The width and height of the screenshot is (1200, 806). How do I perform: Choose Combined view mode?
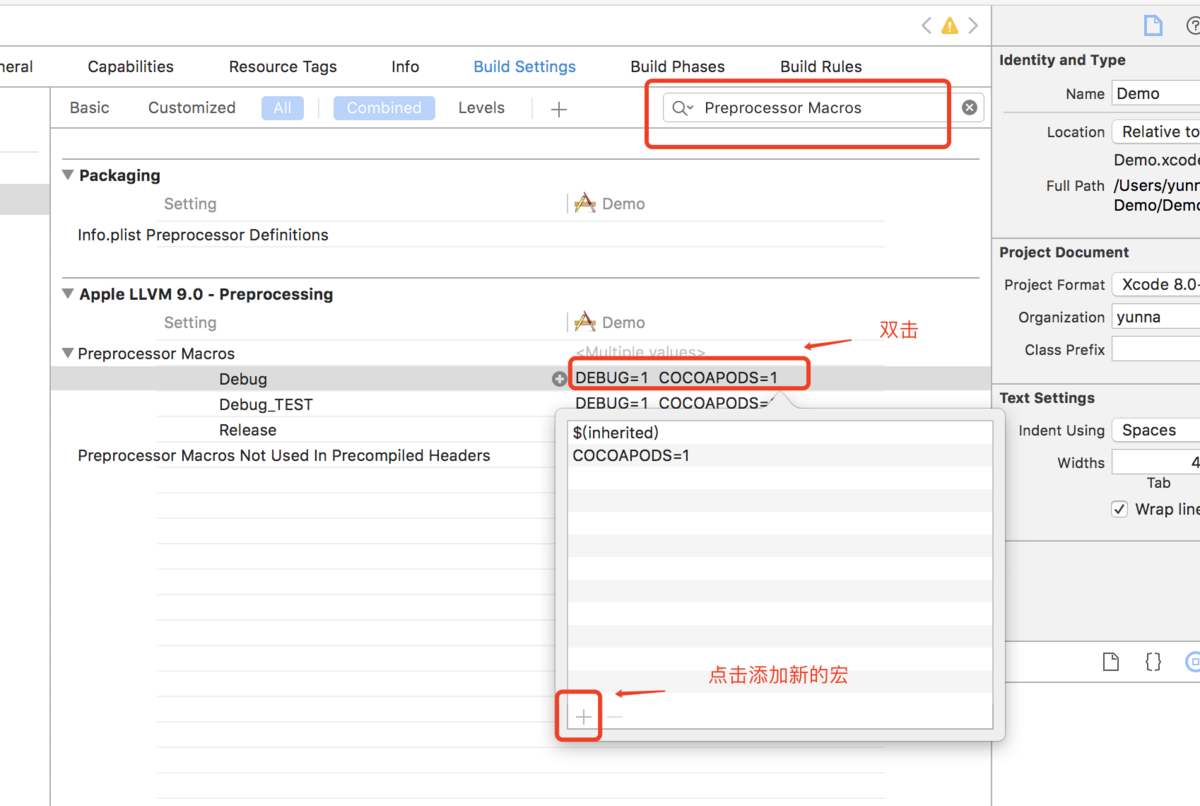point(384,108)
